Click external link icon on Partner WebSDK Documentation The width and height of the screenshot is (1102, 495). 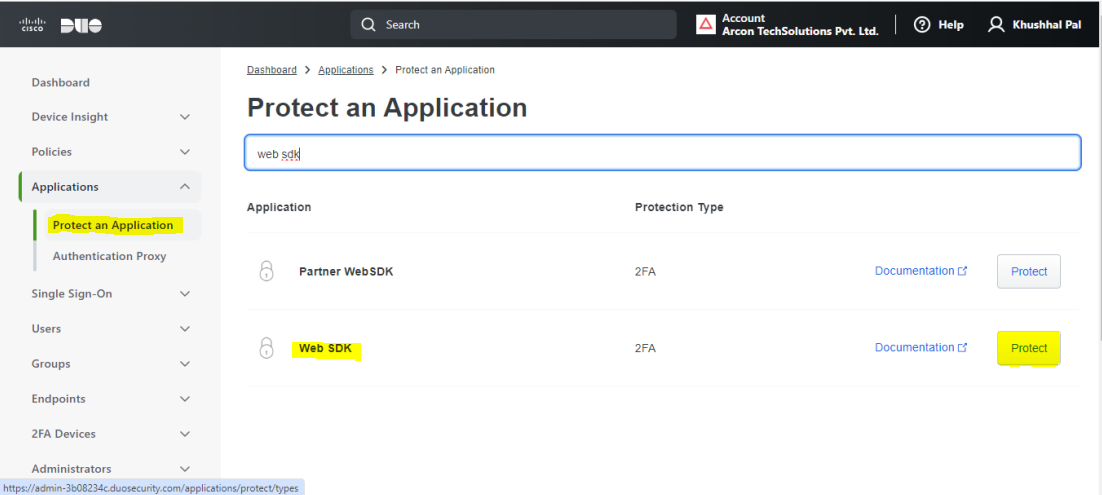962,271
